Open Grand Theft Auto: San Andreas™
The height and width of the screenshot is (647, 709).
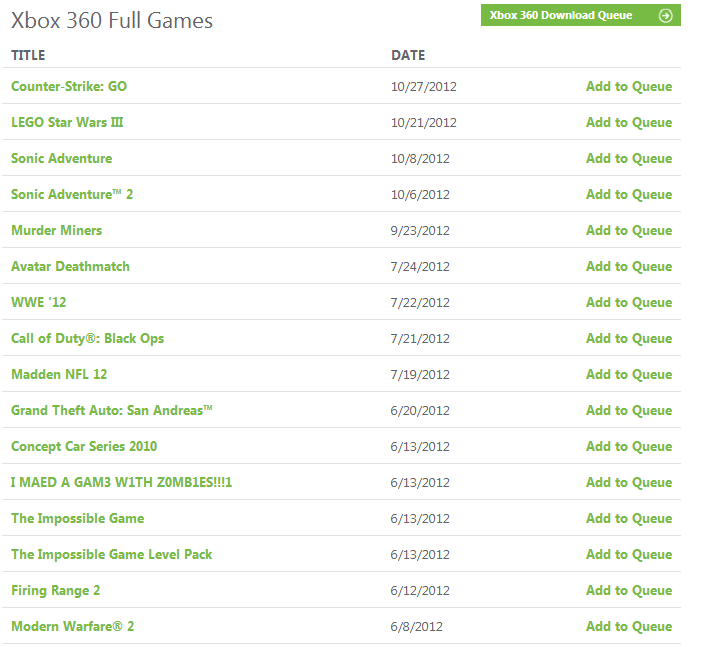click(x=112, y=411)
